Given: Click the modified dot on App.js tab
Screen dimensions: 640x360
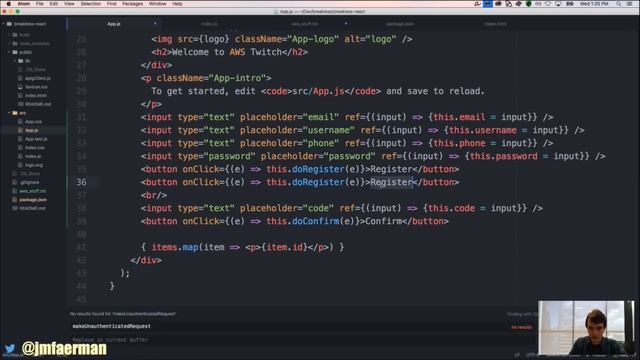Looking at the screenshot, I should point(155,24).
